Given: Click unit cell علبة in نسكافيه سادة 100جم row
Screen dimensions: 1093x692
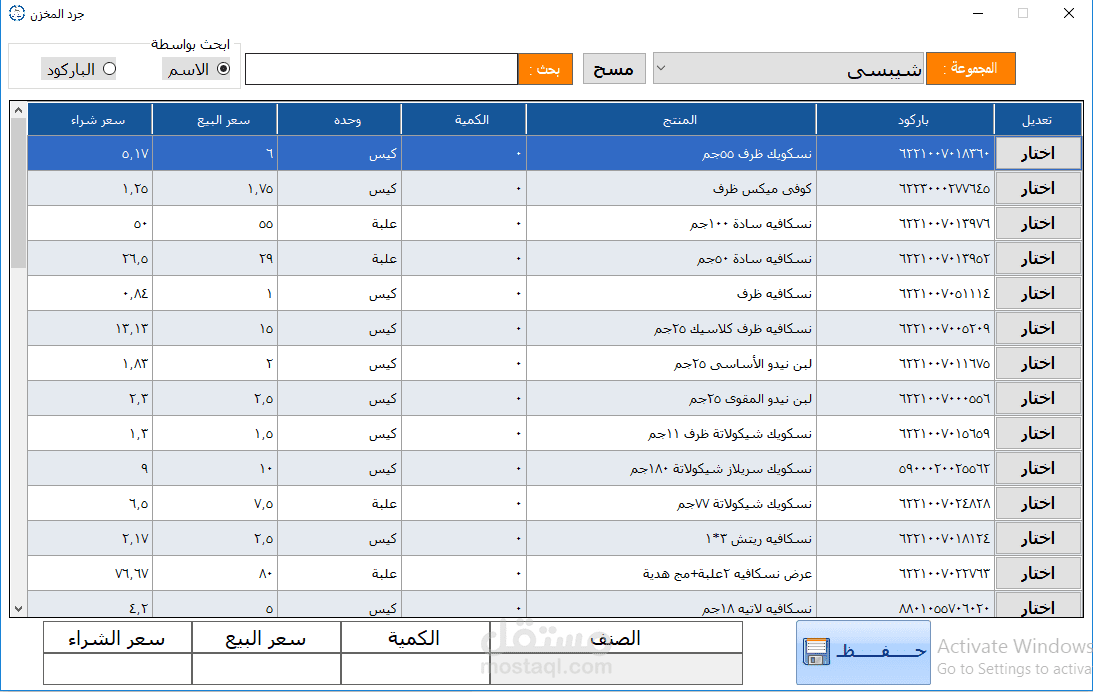Looking at the screenshot, I should (339, 223).
